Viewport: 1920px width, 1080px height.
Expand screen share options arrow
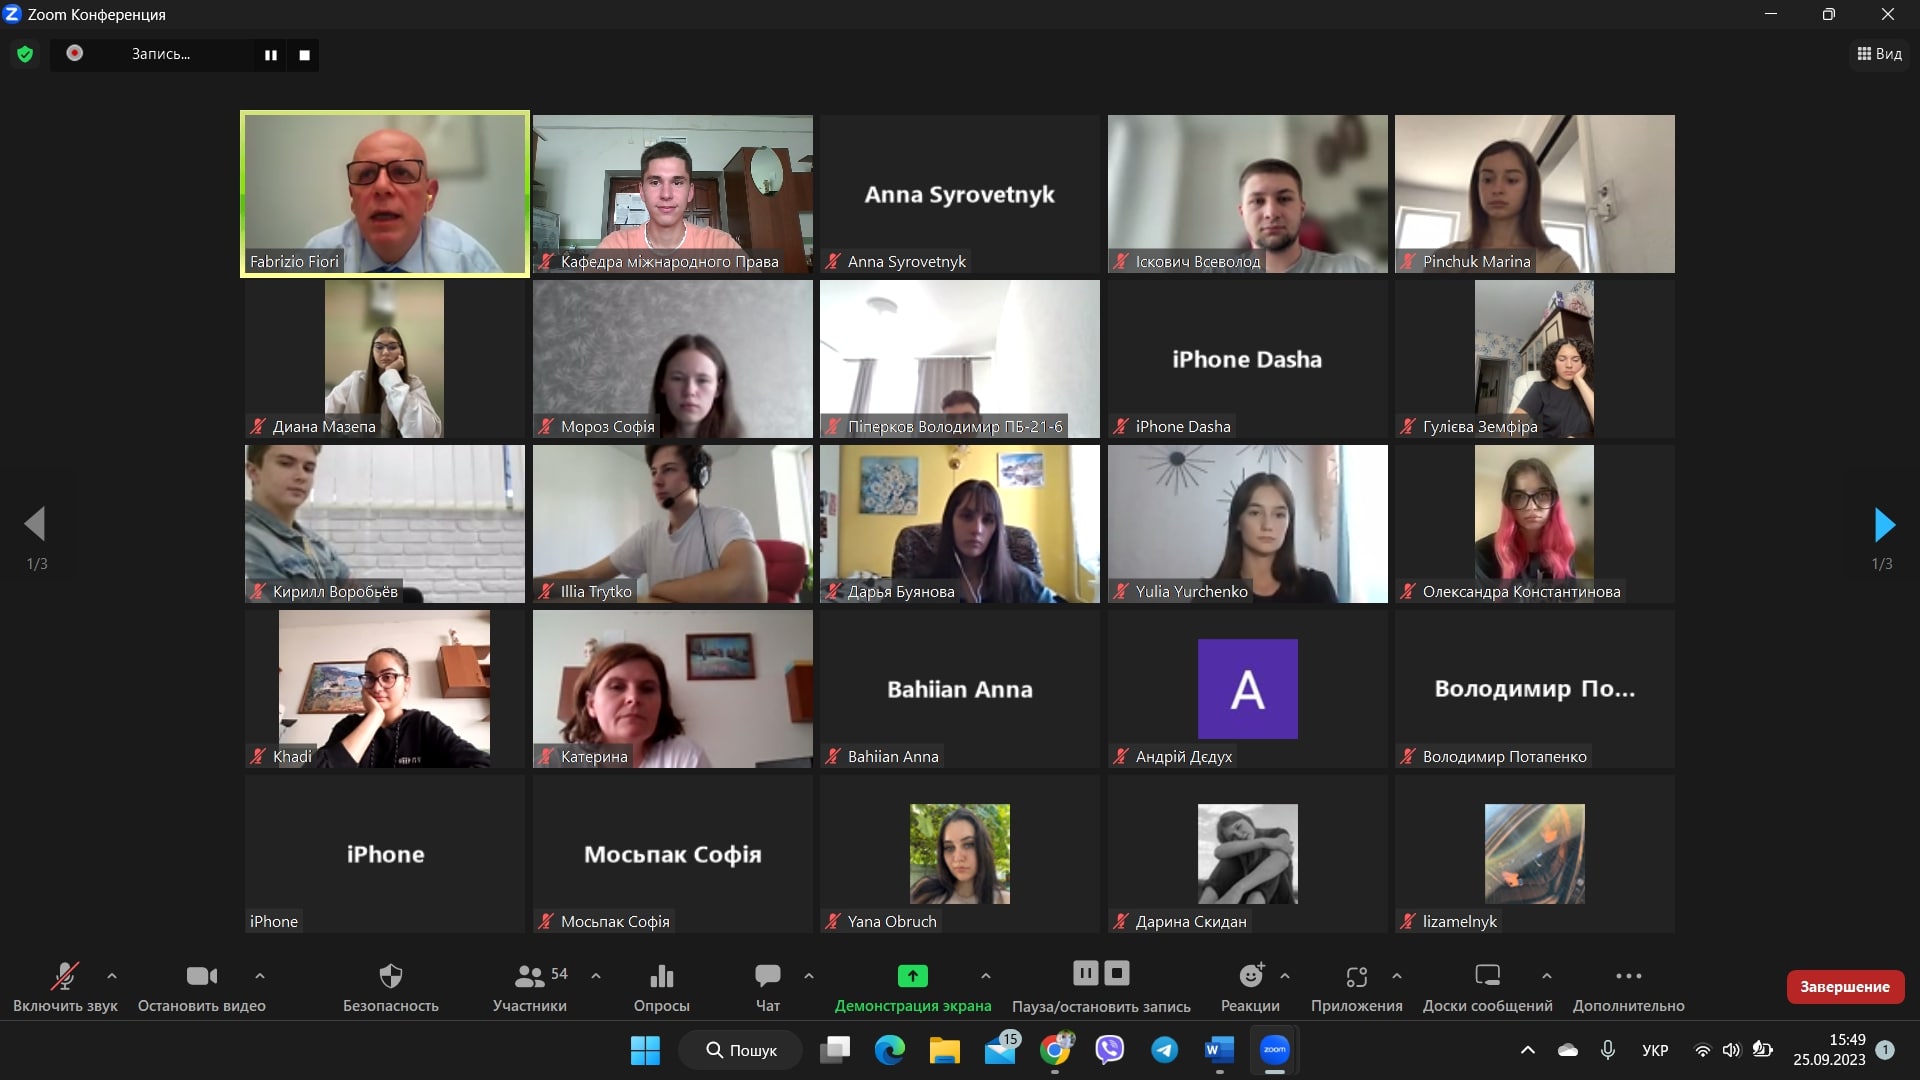pyautogui.click(x=986, y=975)
